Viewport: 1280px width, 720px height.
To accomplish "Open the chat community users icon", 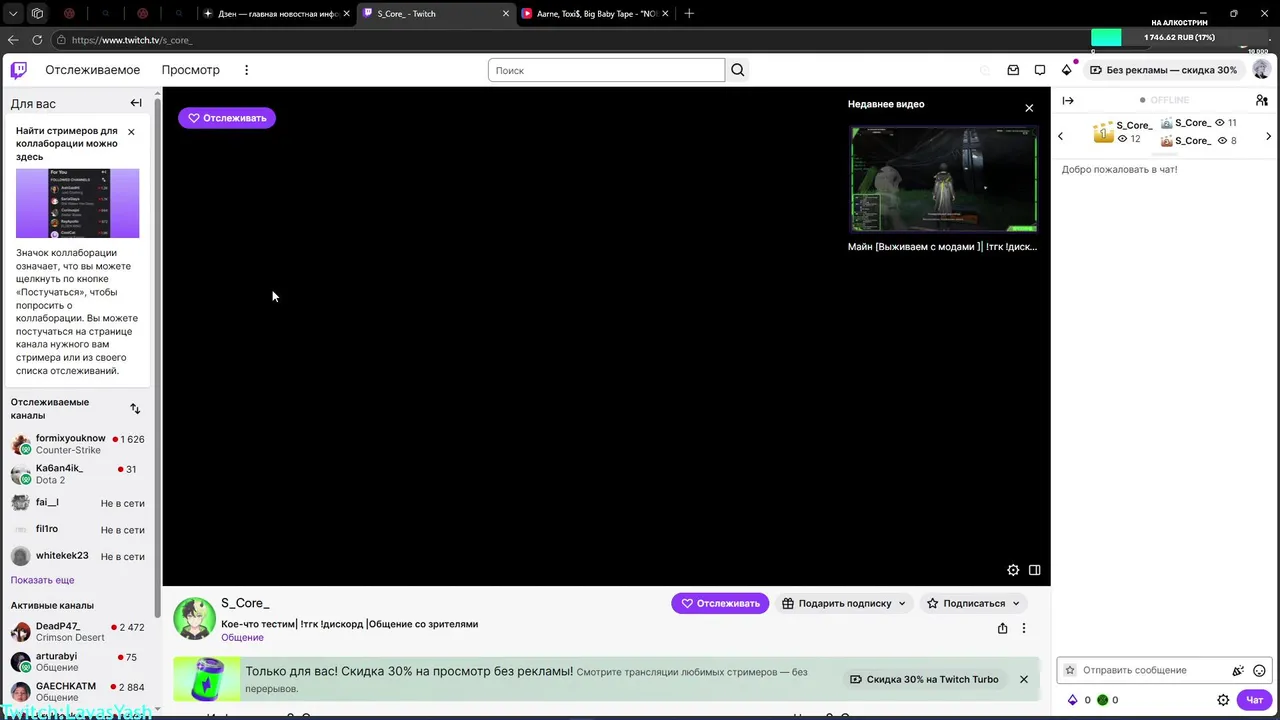I will [x=1262, y=100].
